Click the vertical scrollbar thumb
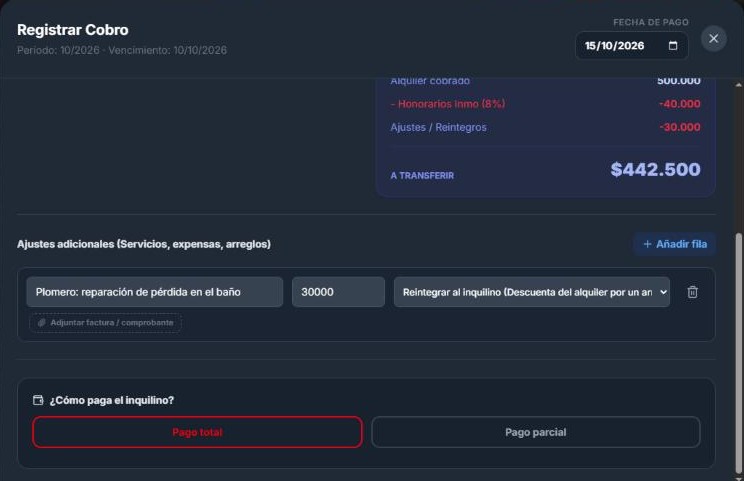This screenshot has width=744, height=481. click(738, 351)
